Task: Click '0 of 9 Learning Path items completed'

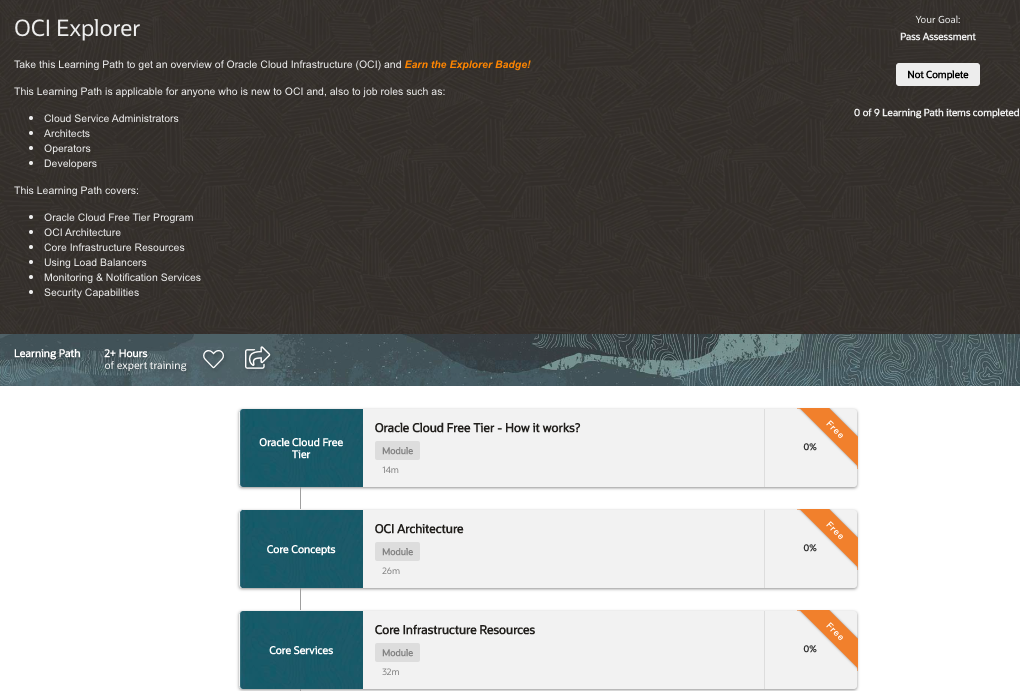Action: point(936,113)
